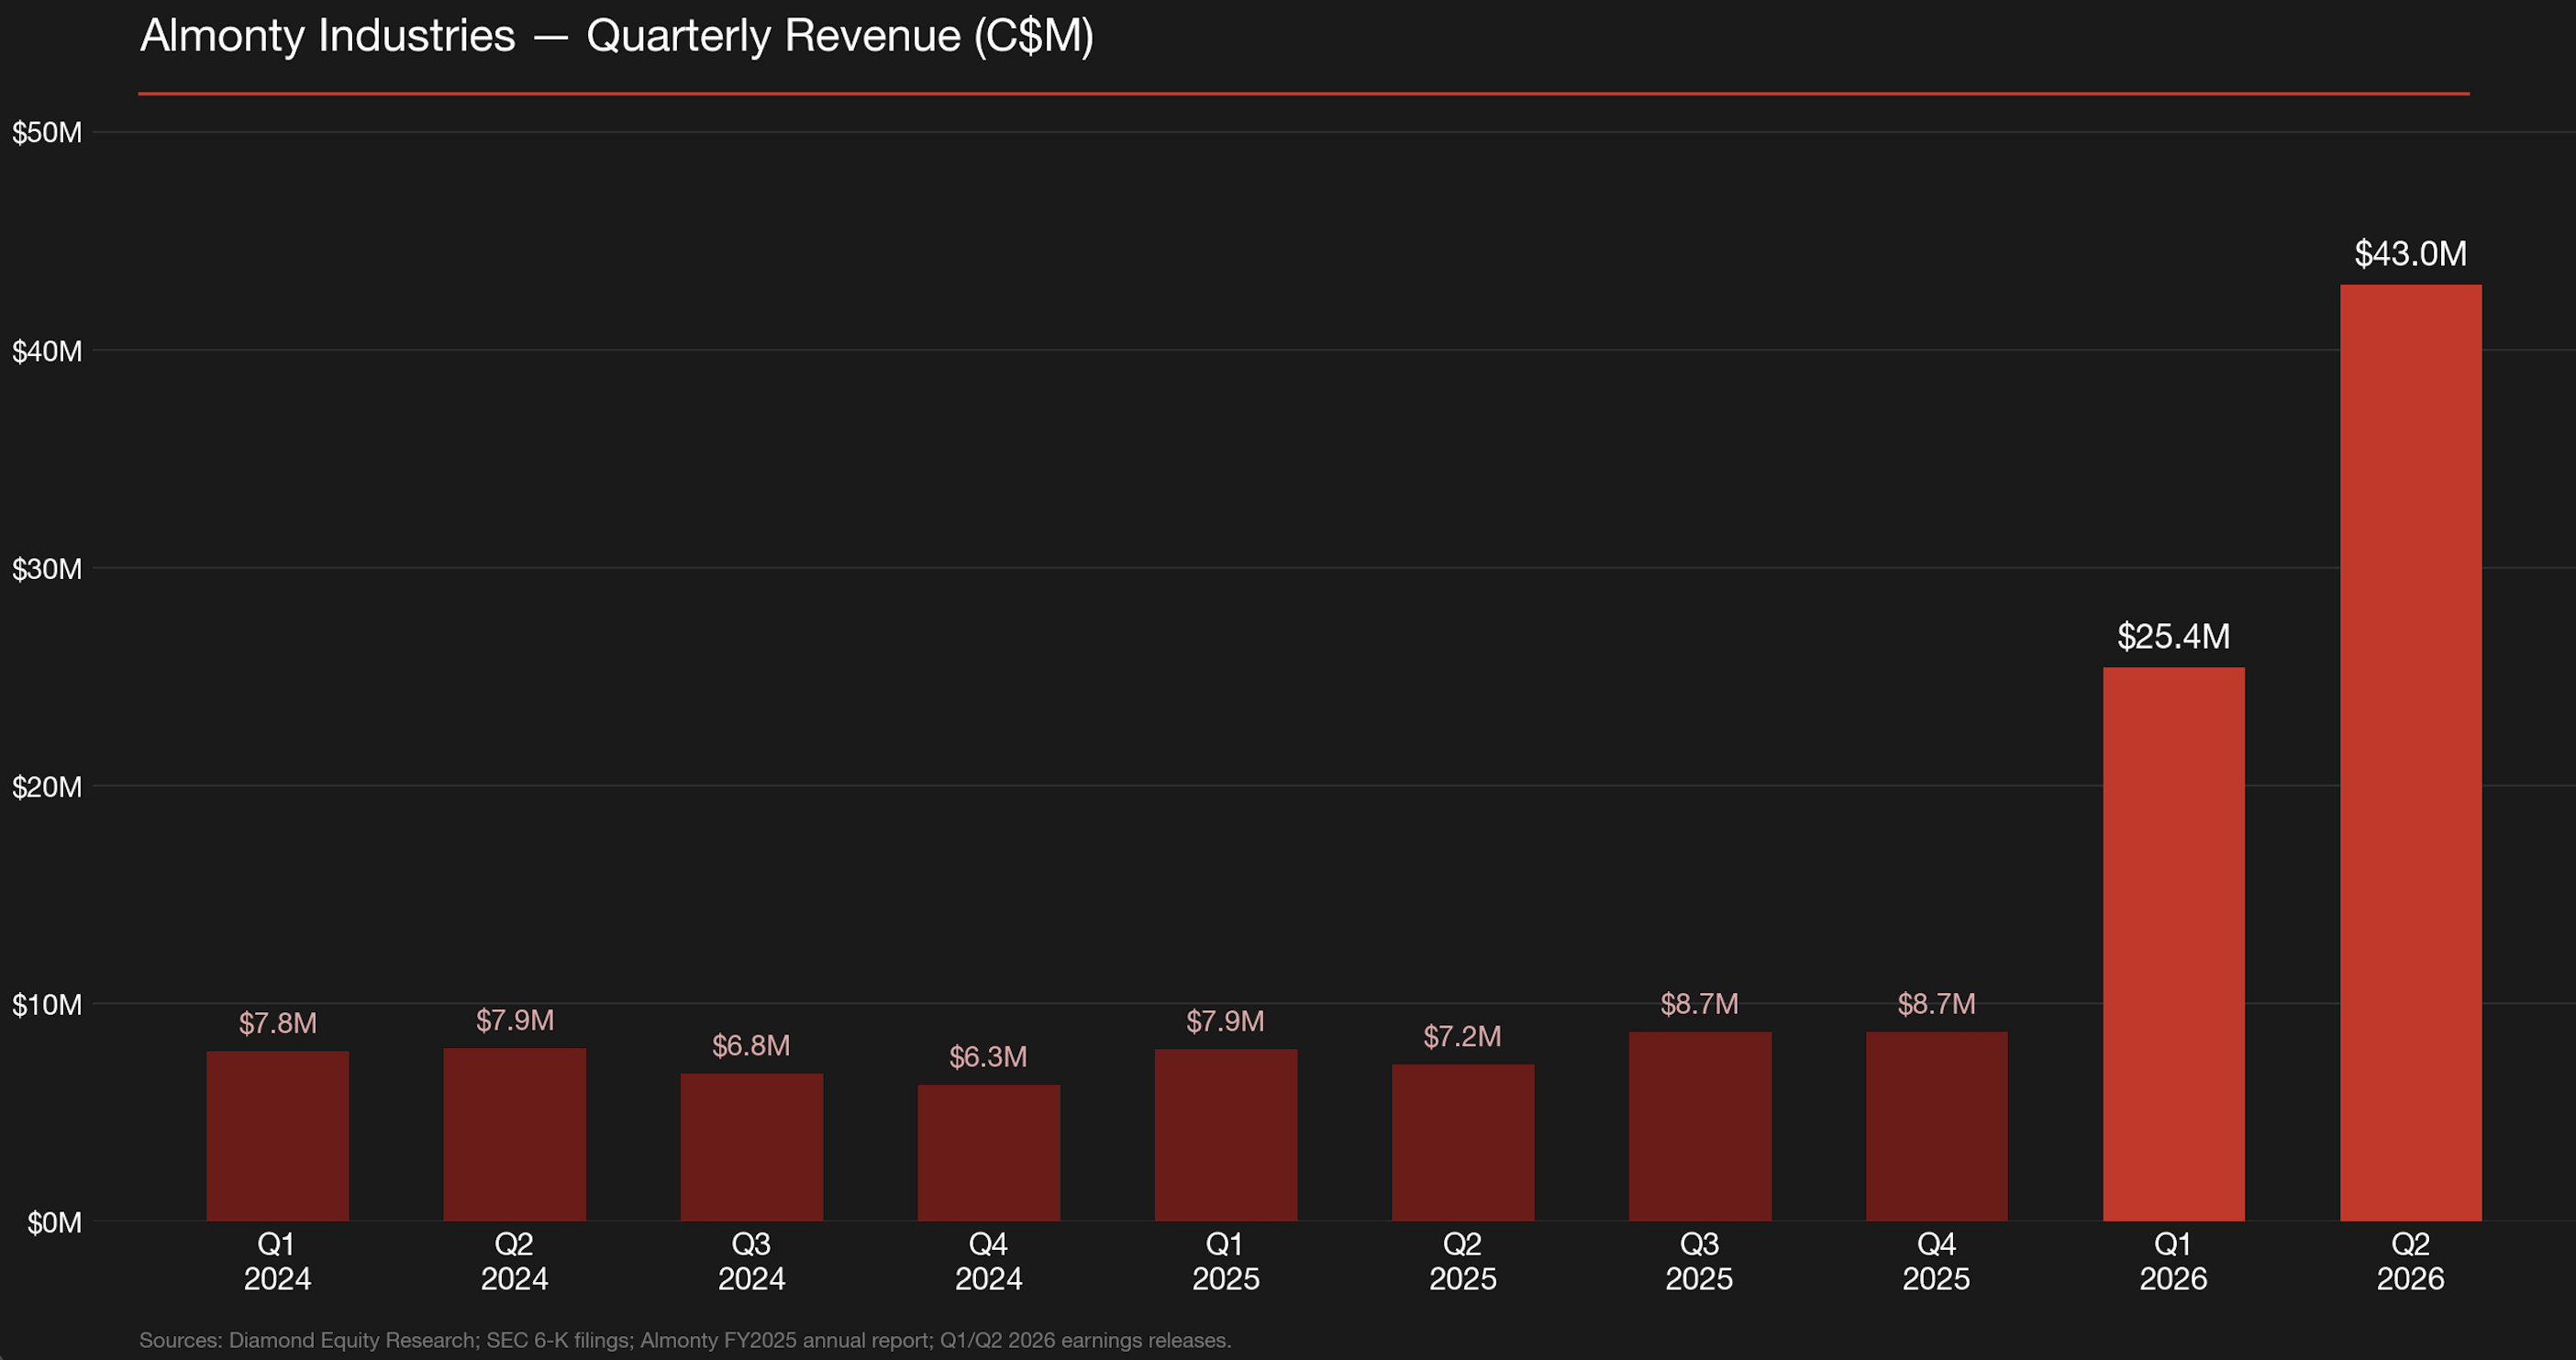This screenshot has width=2576, height=1360.
Task: Click the "Q3 2024" x-axis label
Action: click(752, 1261)
